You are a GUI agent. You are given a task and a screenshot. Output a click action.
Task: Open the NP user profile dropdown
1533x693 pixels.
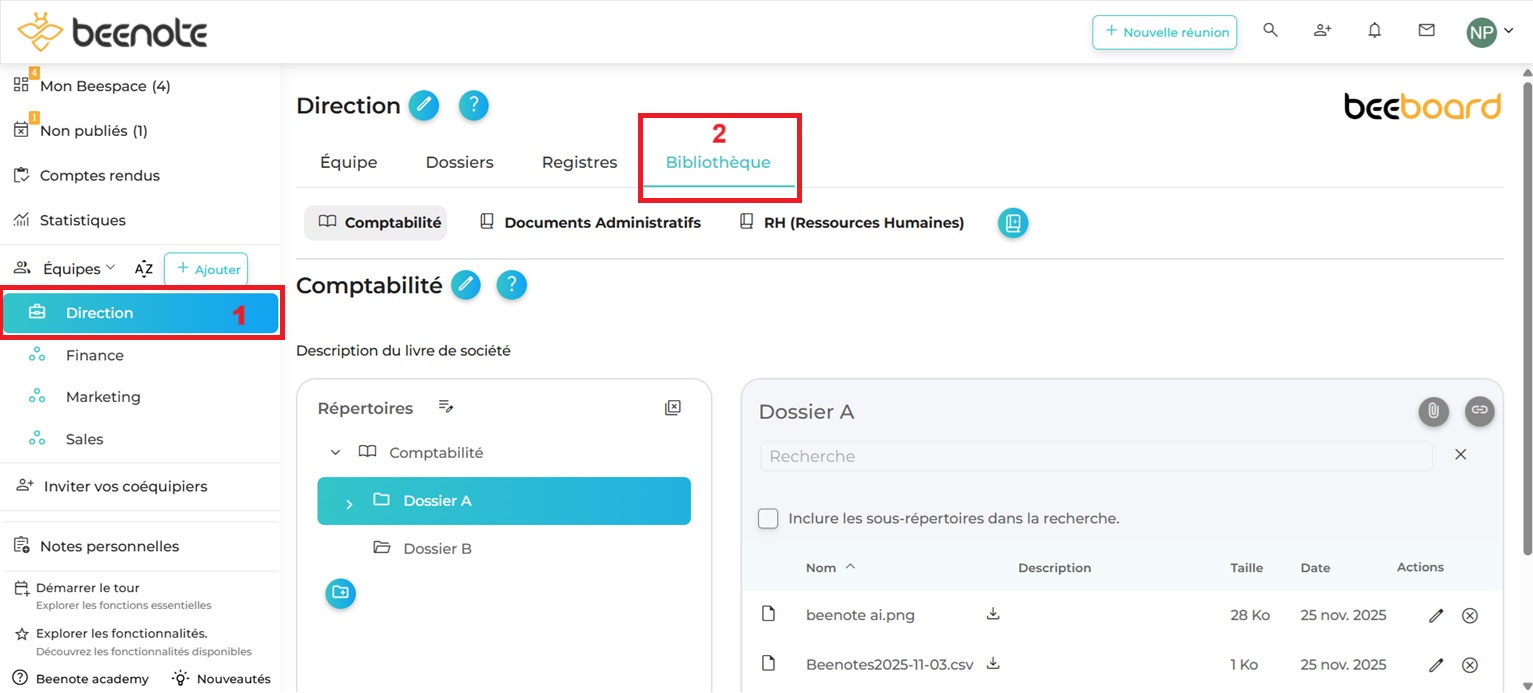coord(1489,32)
